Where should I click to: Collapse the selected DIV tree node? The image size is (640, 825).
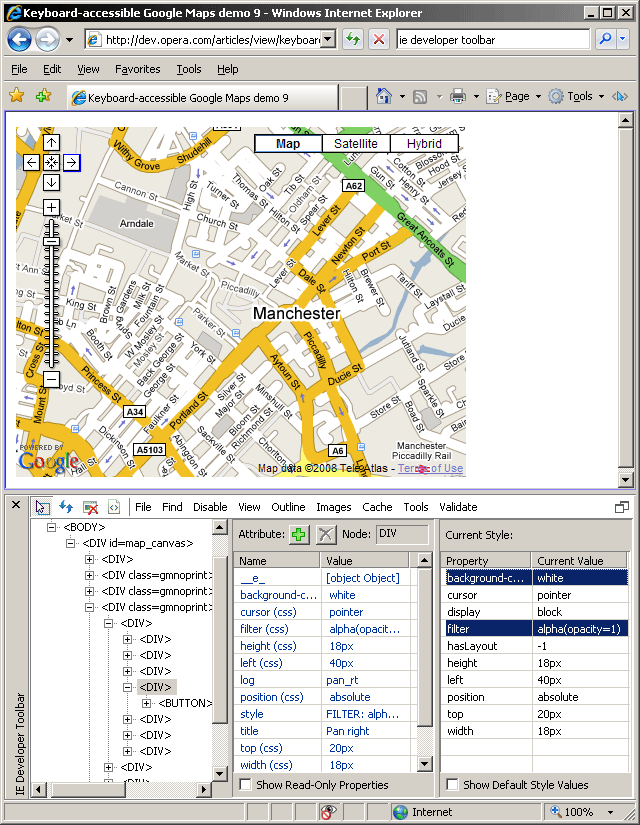coord(127,687)
